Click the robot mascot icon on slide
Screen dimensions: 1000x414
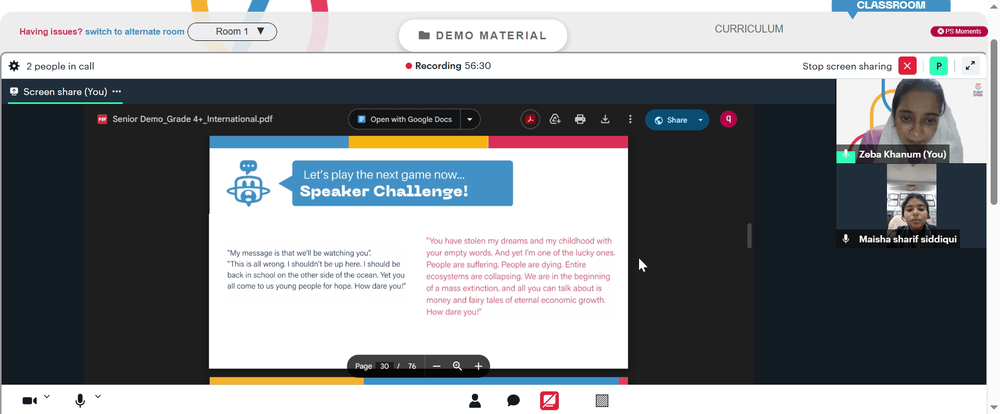coord(248,183)
